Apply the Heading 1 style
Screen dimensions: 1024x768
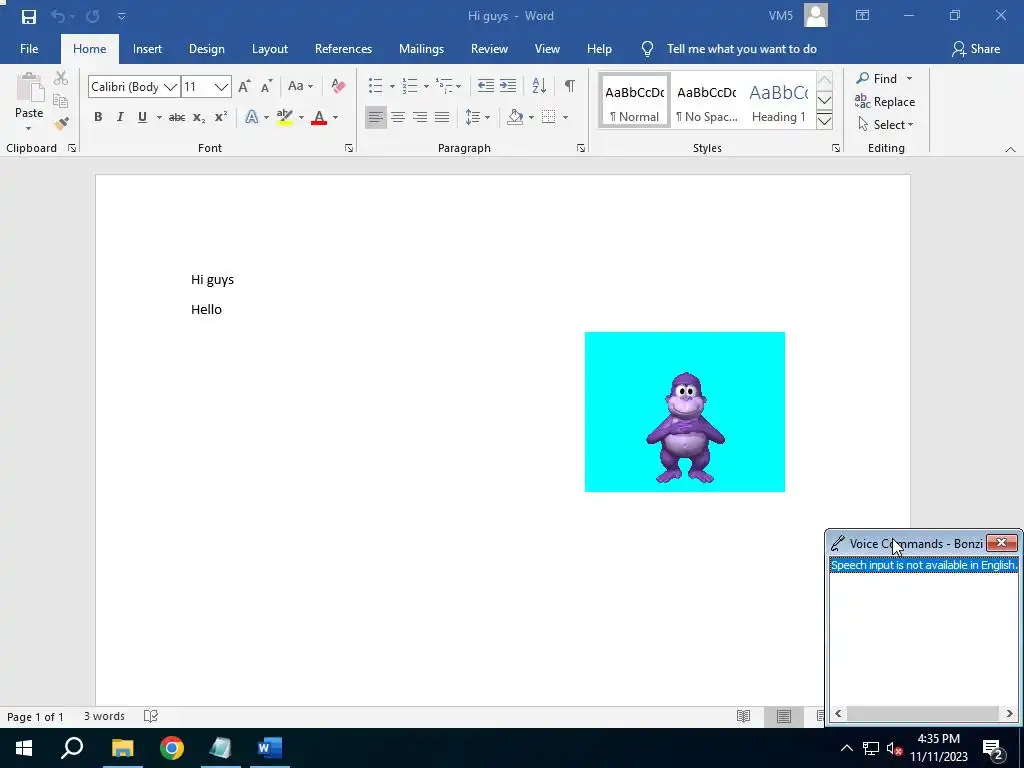coord(778,102)
